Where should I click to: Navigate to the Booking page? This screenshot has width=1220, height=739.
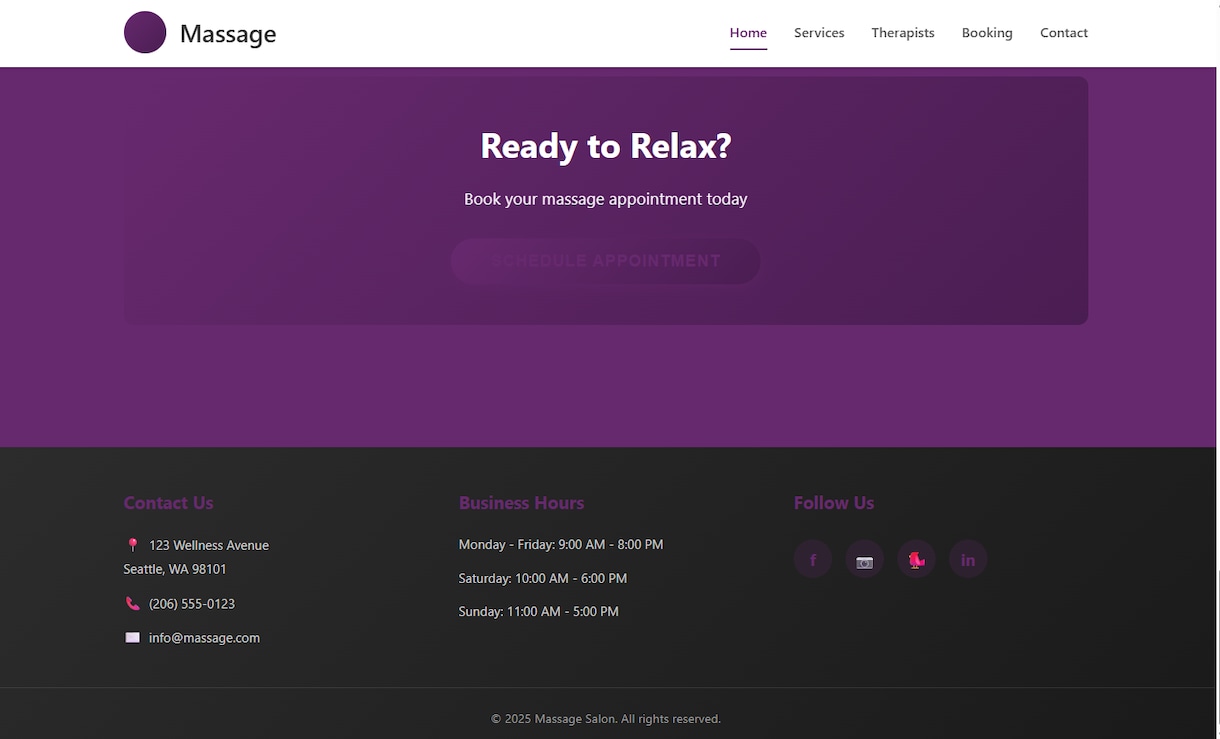point(987,33)
